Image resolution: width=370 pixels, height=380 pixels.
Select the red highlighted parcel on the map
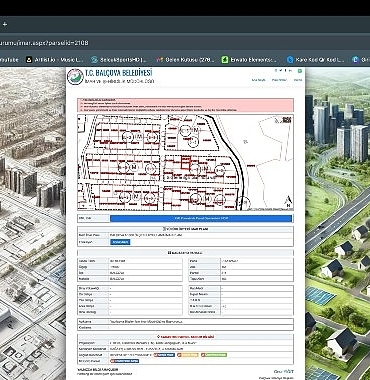pyautogui.click(x=185, y=162)
